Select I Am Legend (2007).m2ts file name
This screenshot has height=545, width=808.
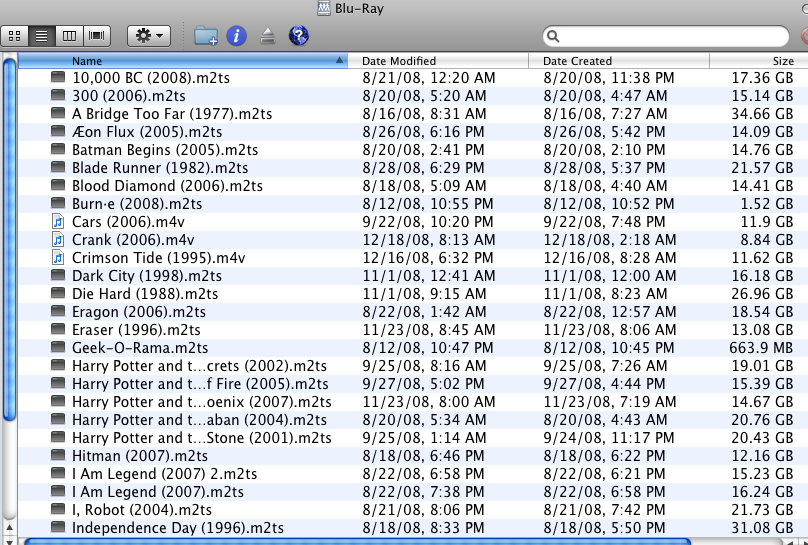point(158,491)
